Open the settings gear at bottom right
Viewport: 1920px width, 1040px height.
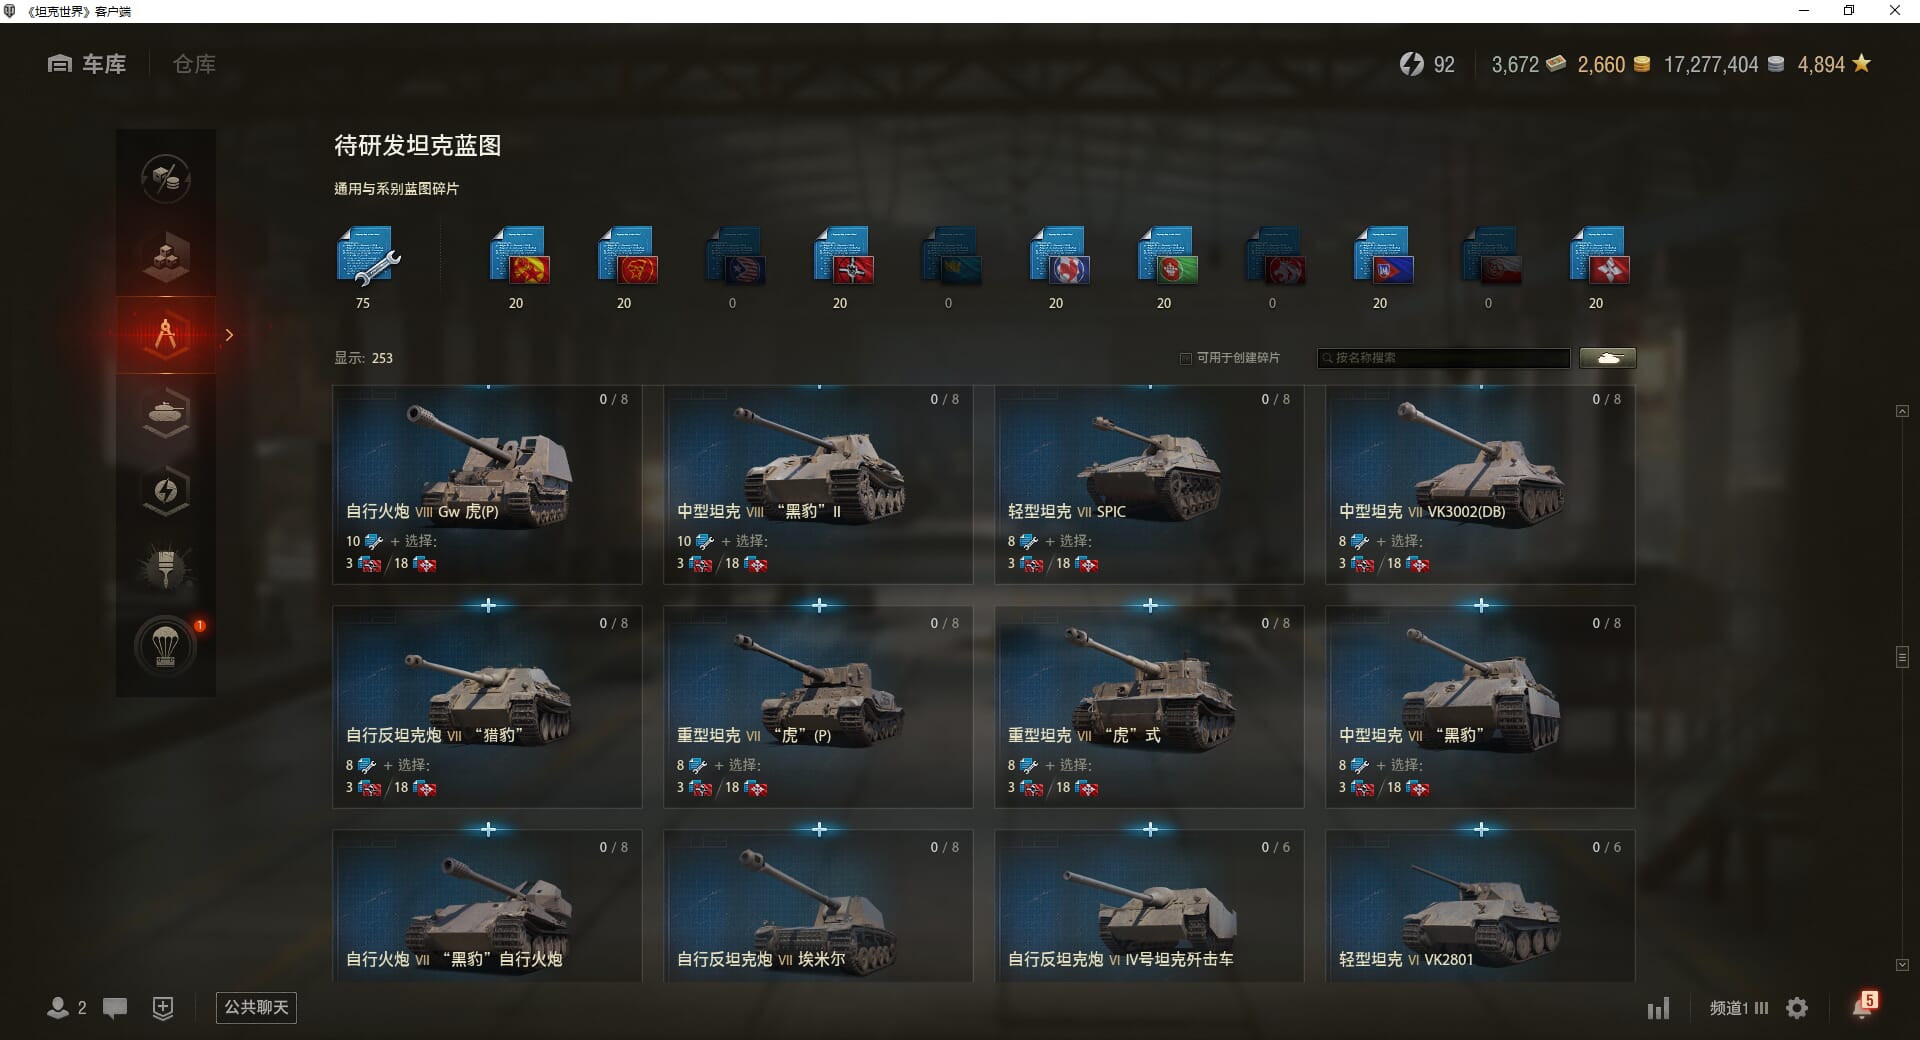click(x=1797, y=1008)
